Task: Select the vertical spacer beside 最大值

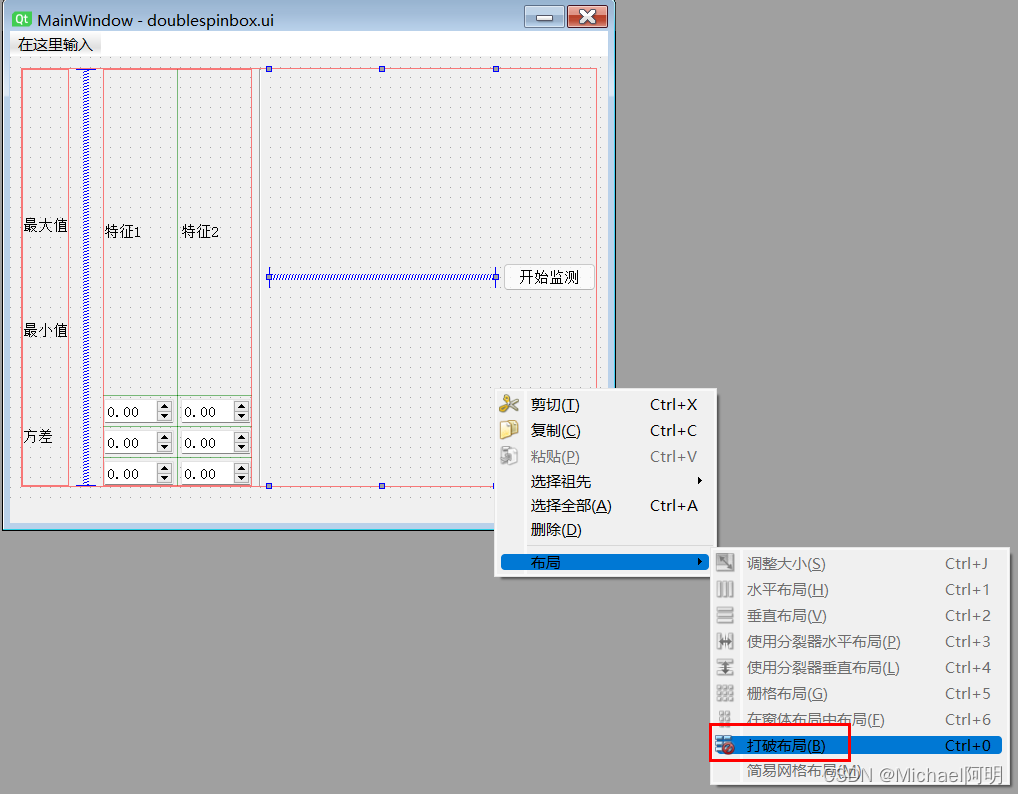Action: [x=86, y=277]
